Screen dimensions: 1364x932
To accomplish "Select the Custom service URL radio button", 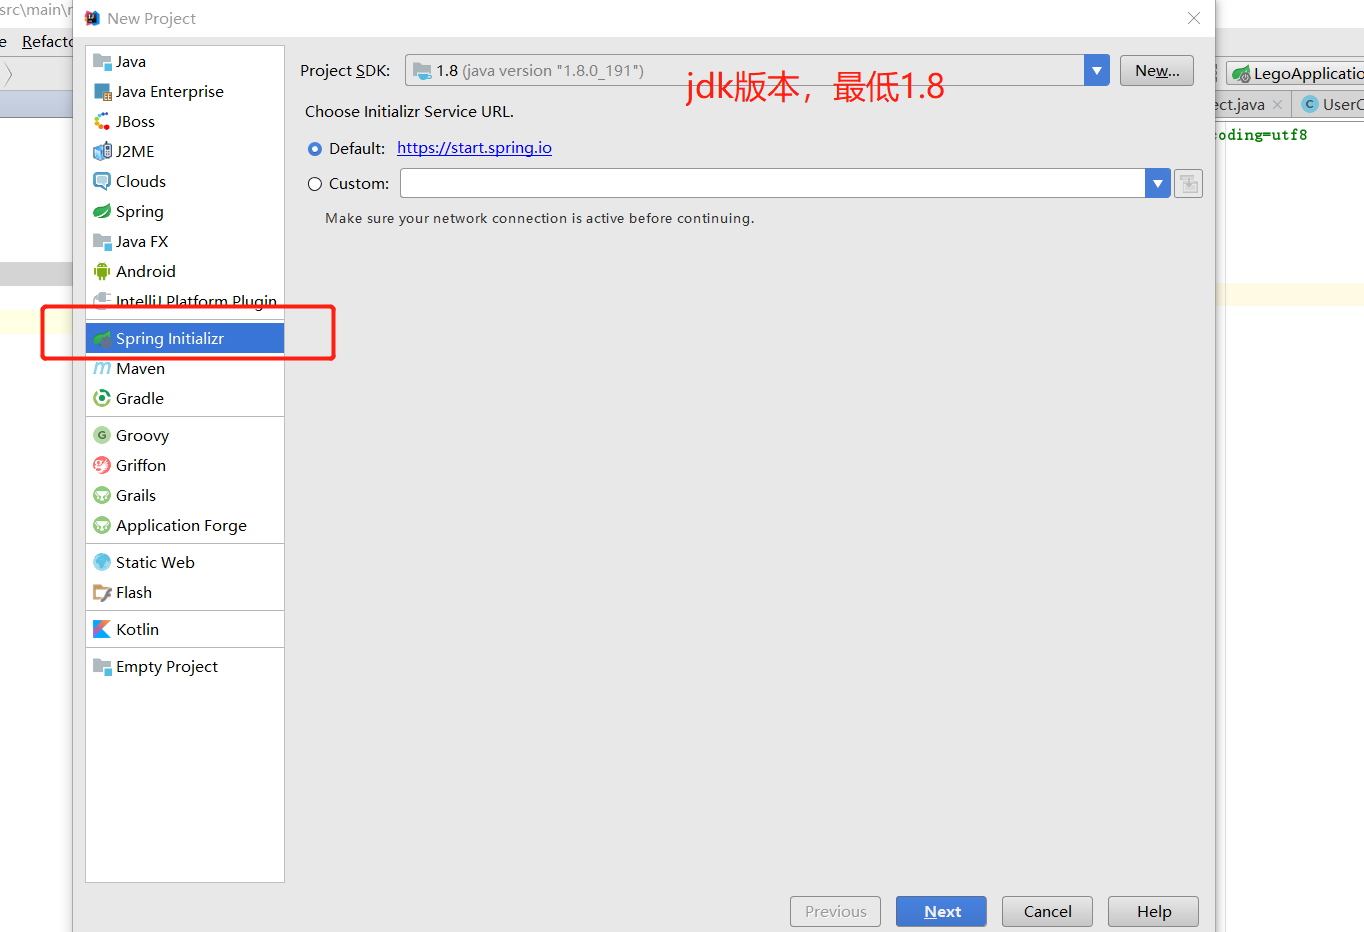I will (315, 184).
